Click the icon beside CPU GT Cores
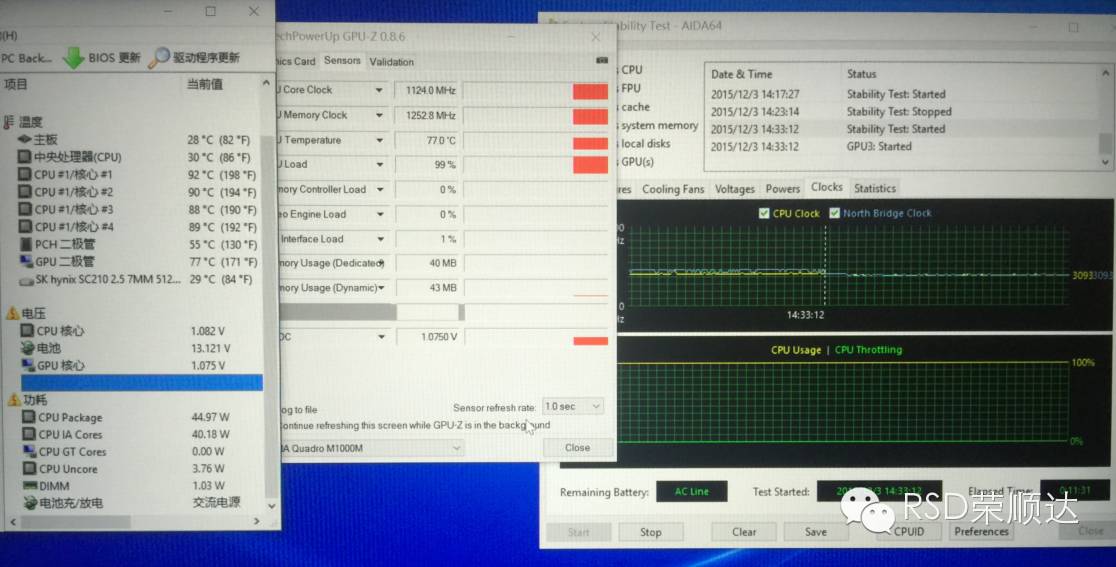Image resolution: width=1116 pixels, height=567 pixels. (x=29, y=451)
